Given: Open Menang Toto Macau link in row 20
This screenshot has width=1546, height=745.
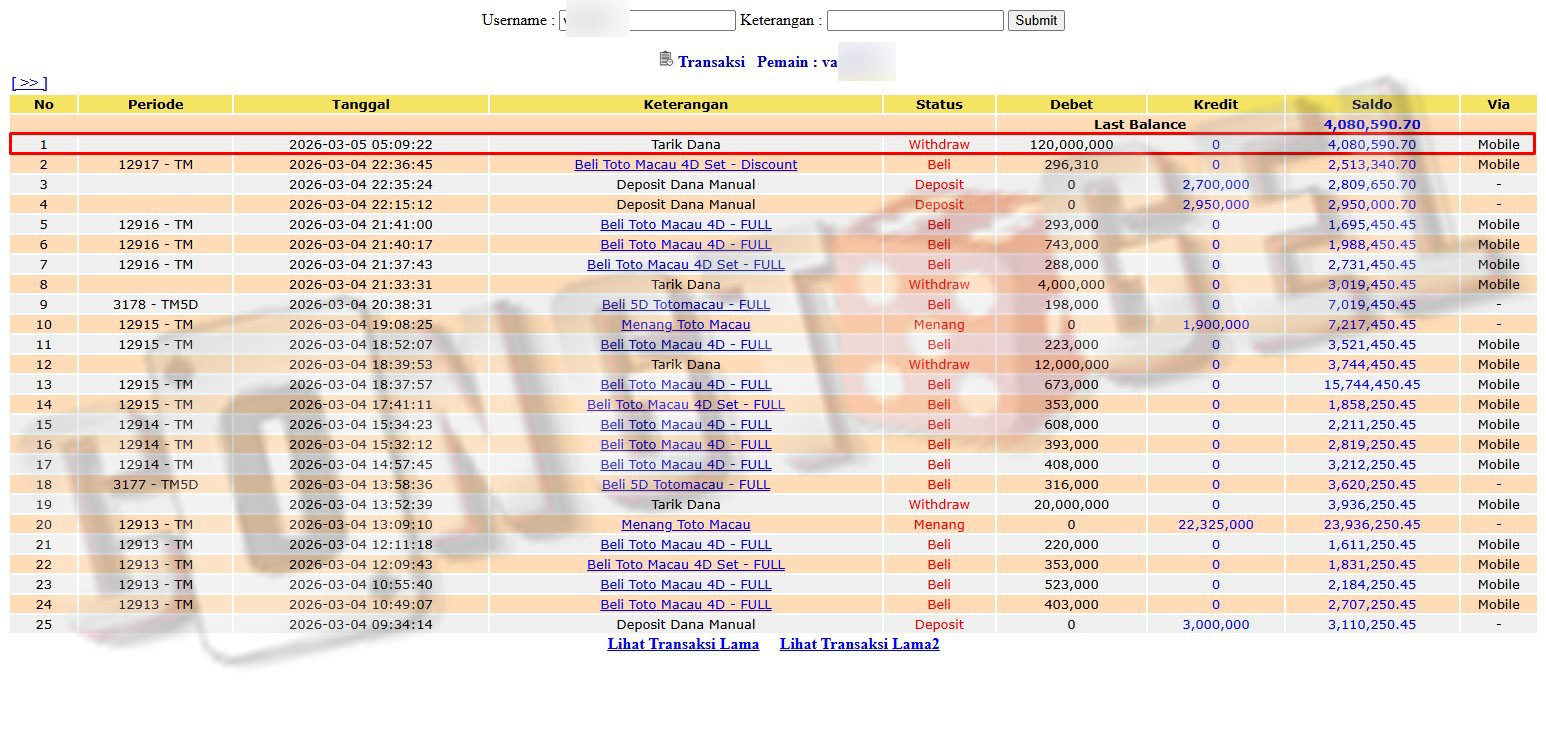Looking at the screenshot, I should (685, 524).
